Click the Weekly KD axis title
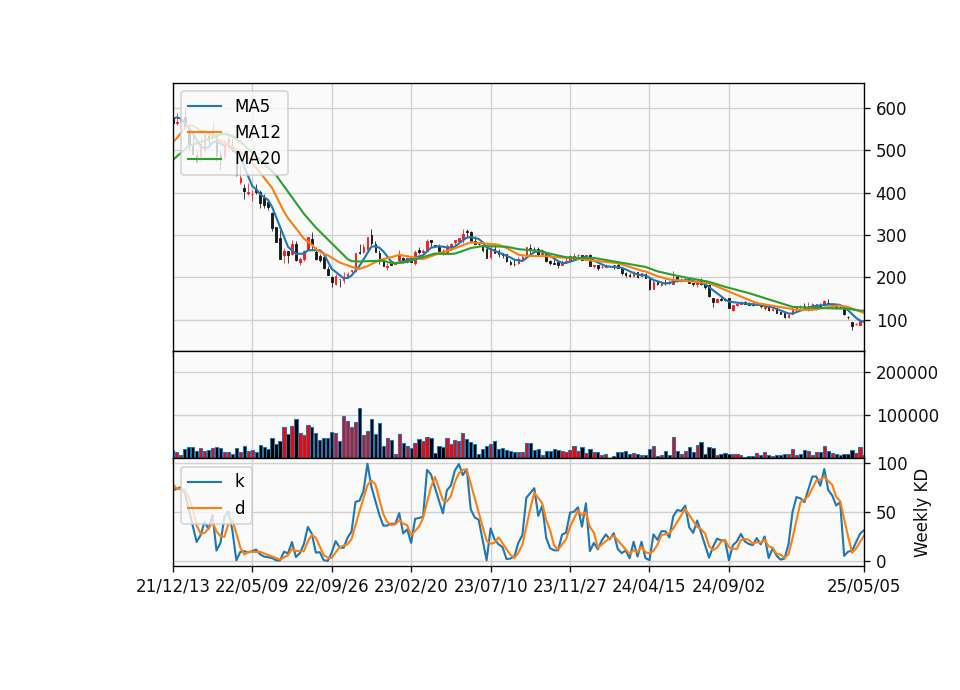 pos(921,513)
